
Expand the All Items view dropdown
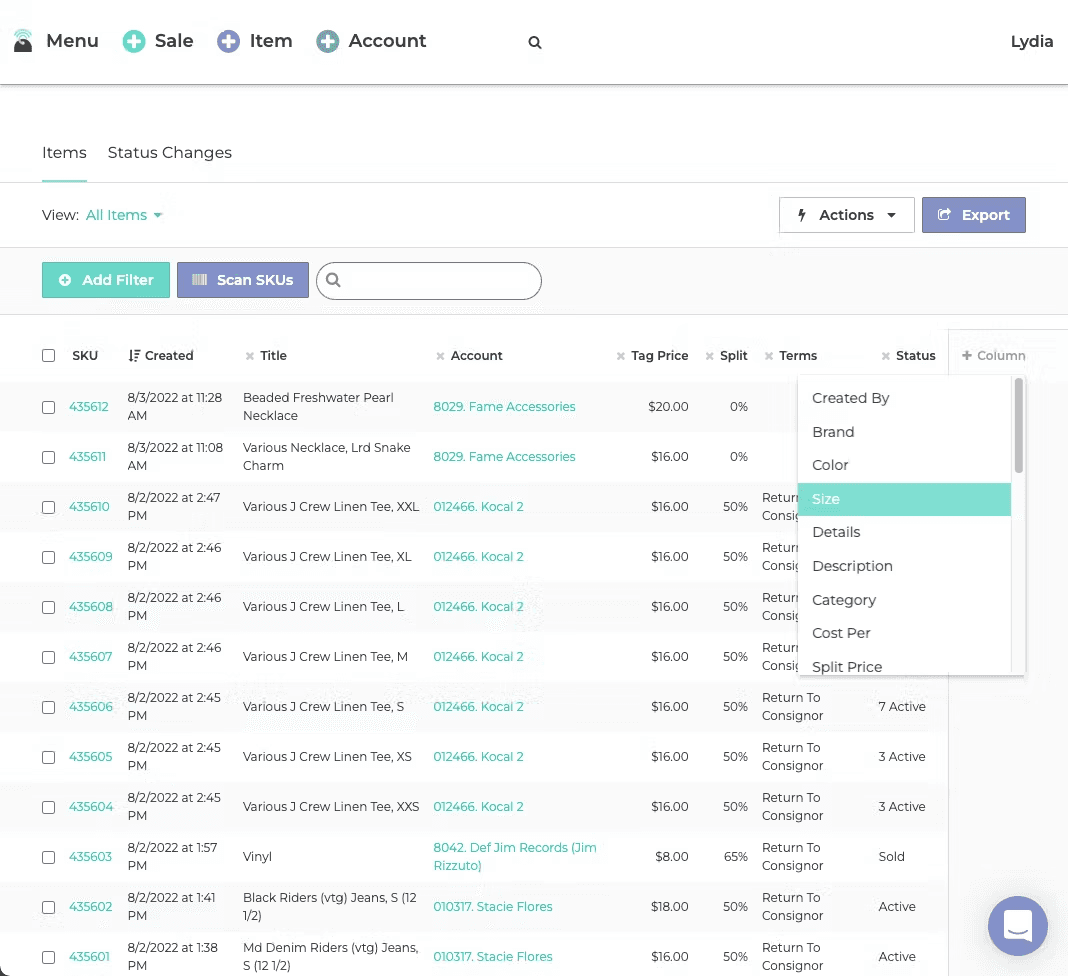click(x=124, y=215)
